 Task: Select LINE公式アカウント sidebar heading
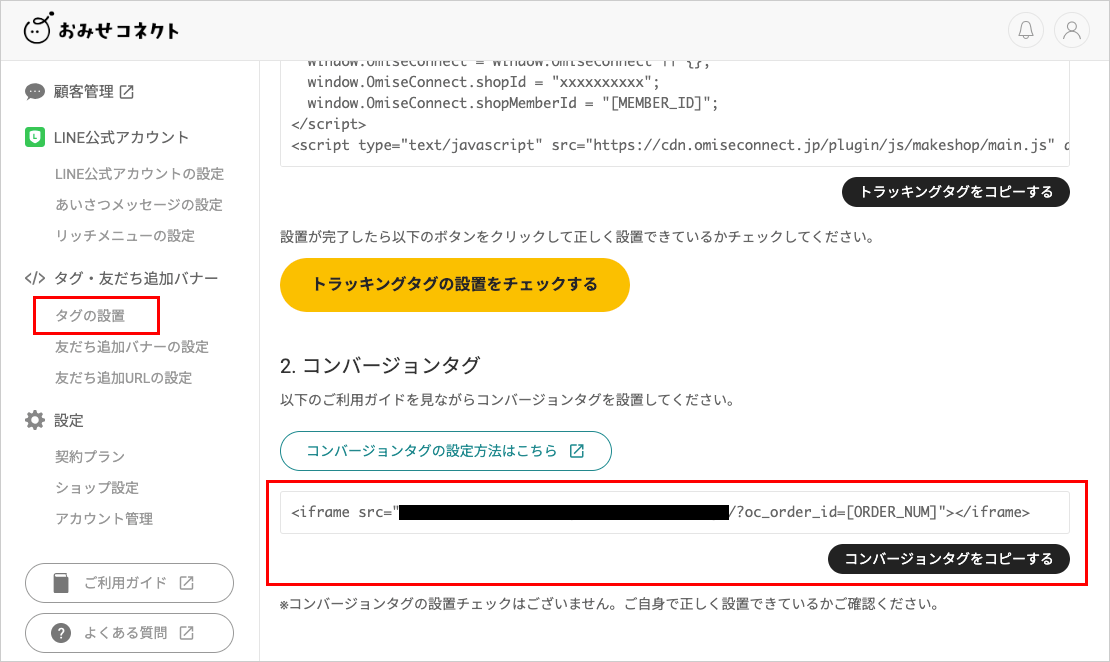coord(121,137)
